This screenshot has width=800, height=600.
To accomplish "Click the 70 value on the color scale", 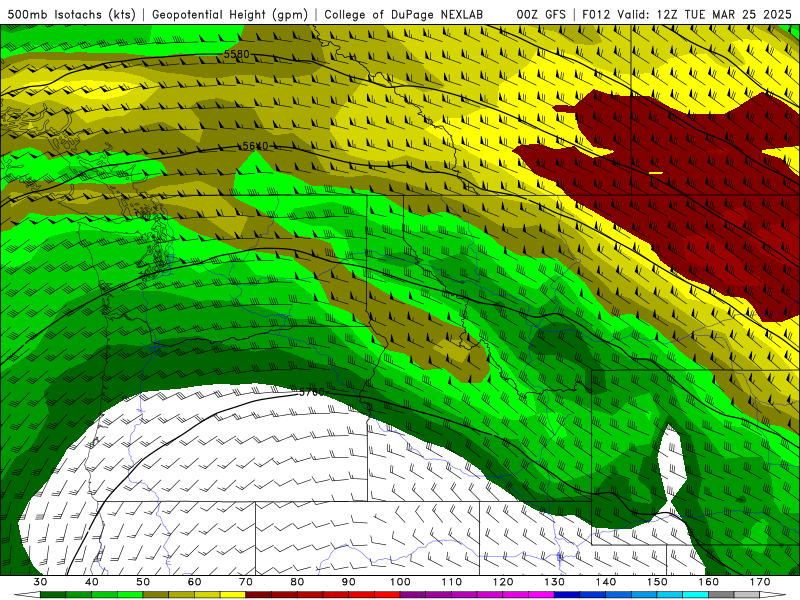I will point(246,582).
